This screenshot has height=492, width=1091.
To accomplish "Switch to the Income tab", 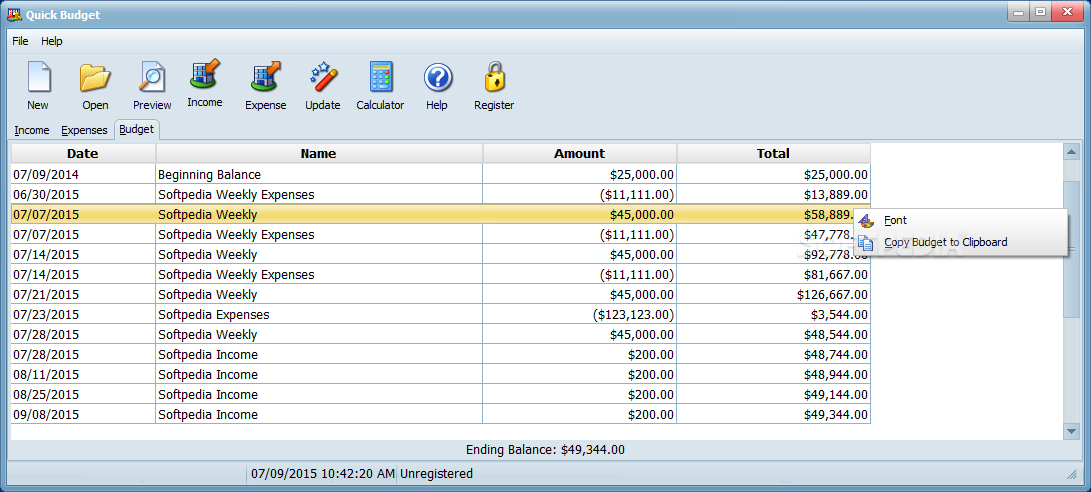I will (32, 130).
